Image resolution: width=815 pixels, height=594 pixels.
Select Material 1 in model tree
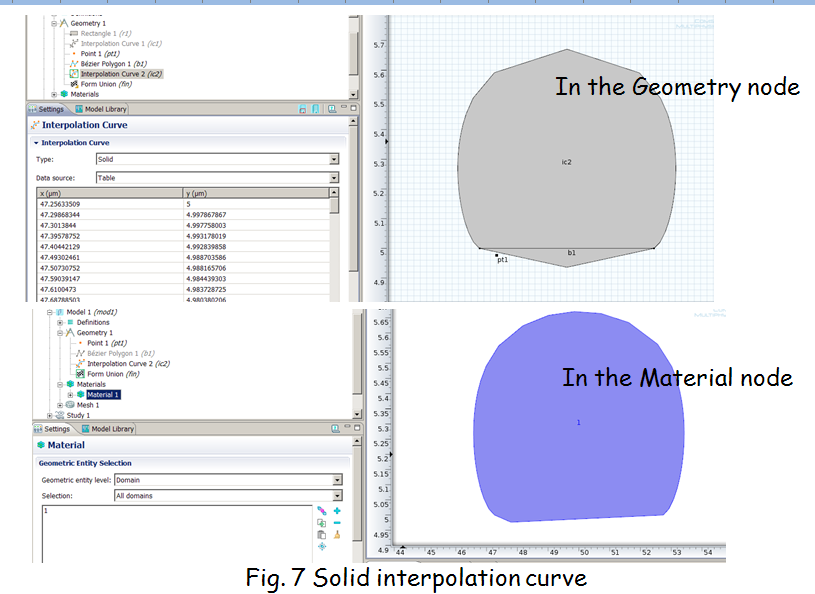click(x=102, y=394)
